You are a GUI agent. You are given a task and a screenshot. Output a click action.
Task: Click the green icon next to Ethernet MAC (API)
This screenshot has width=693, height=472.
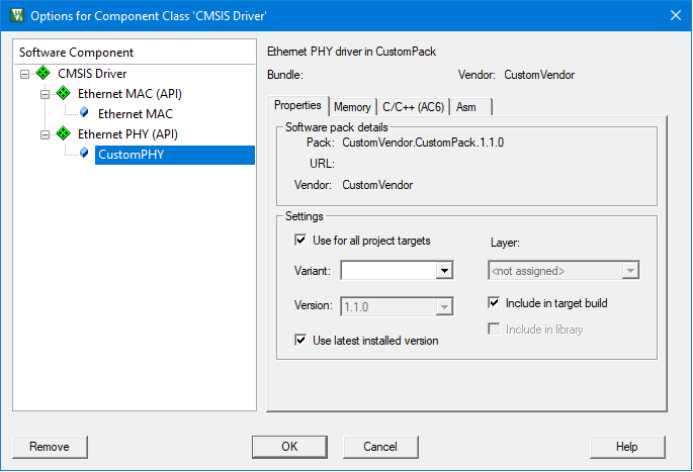pyautogui.click(x=62, y=93)
